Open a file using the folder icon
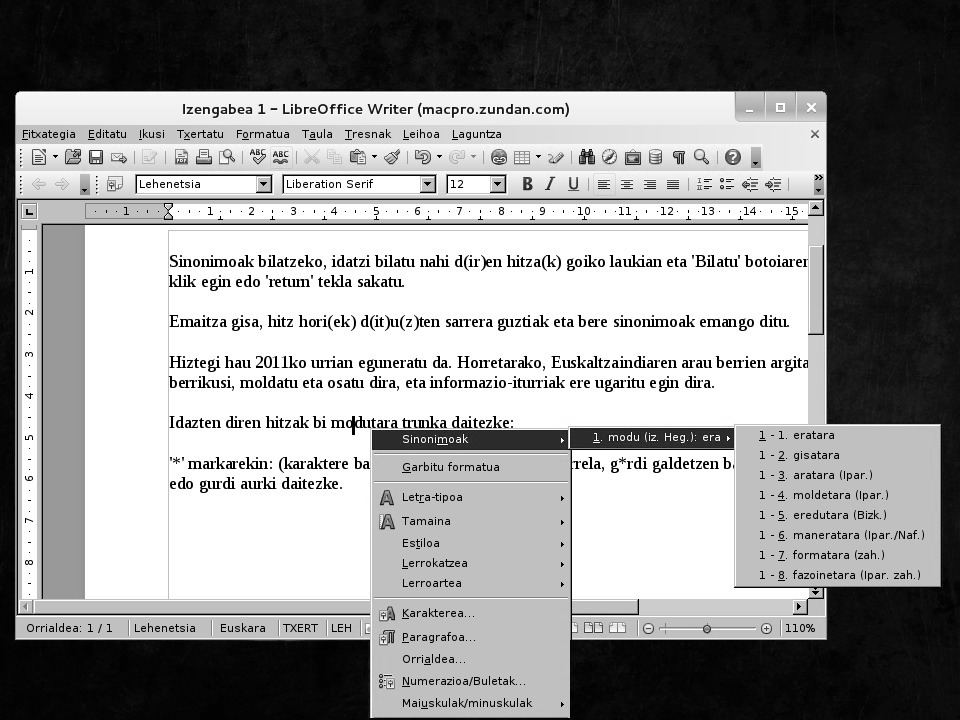960x720 pixels. [x=73, y=157]
